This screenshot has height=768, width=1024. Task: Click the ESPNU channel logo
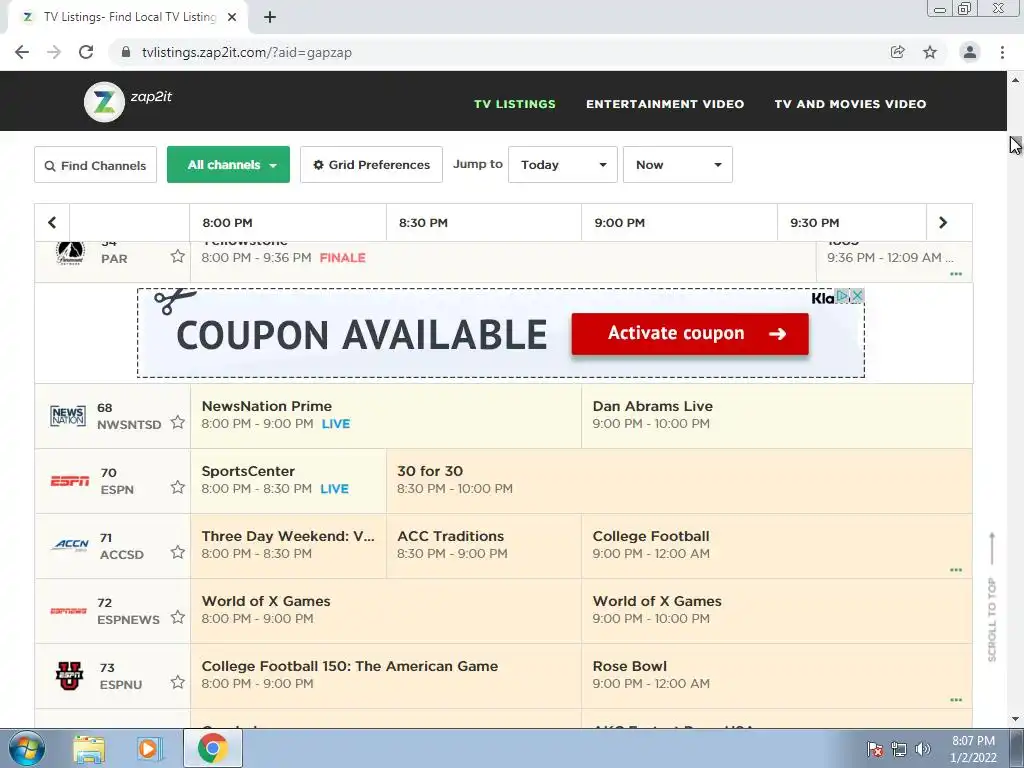(69, 676)
